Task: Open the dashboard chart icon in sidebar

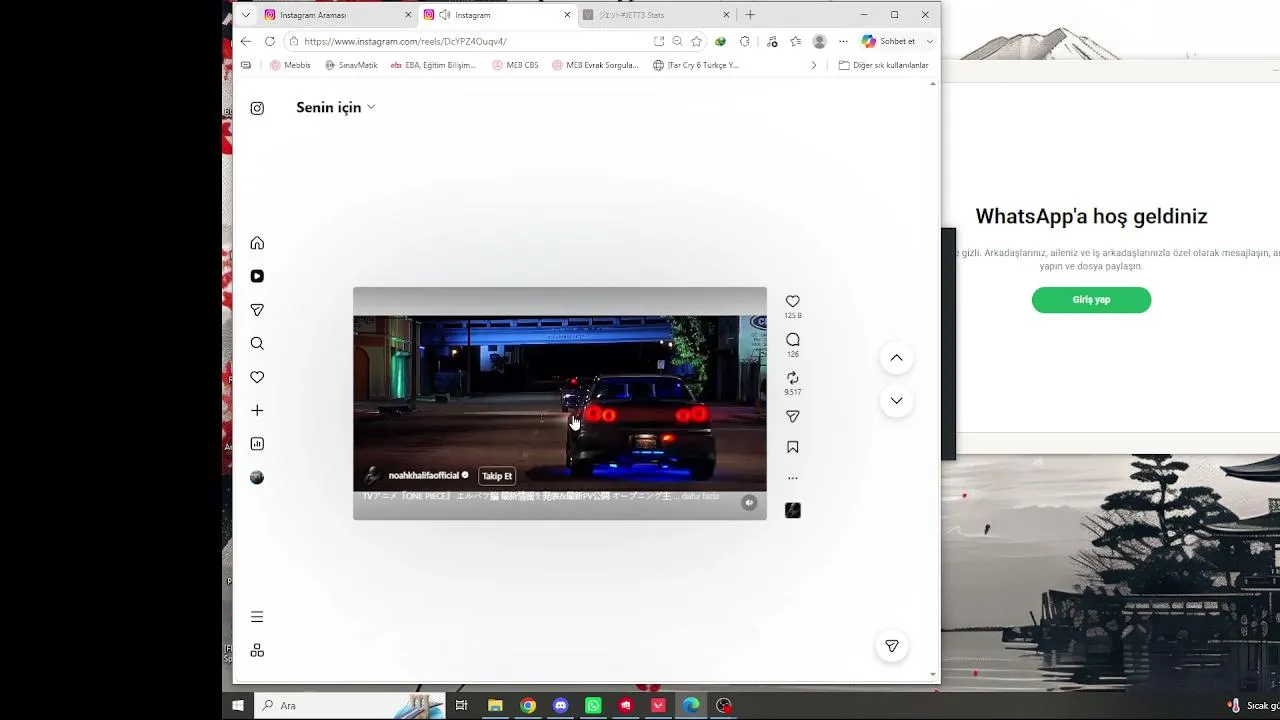Action: (x=257, y=444)
